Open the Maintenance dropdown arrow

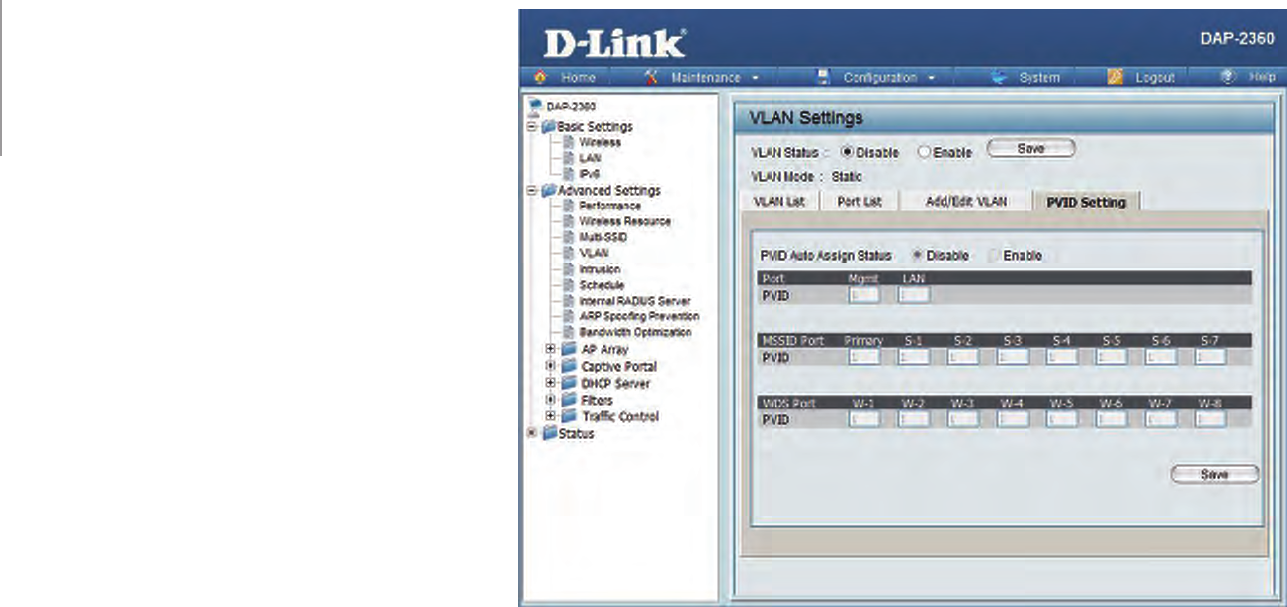(x=756, y=78)
